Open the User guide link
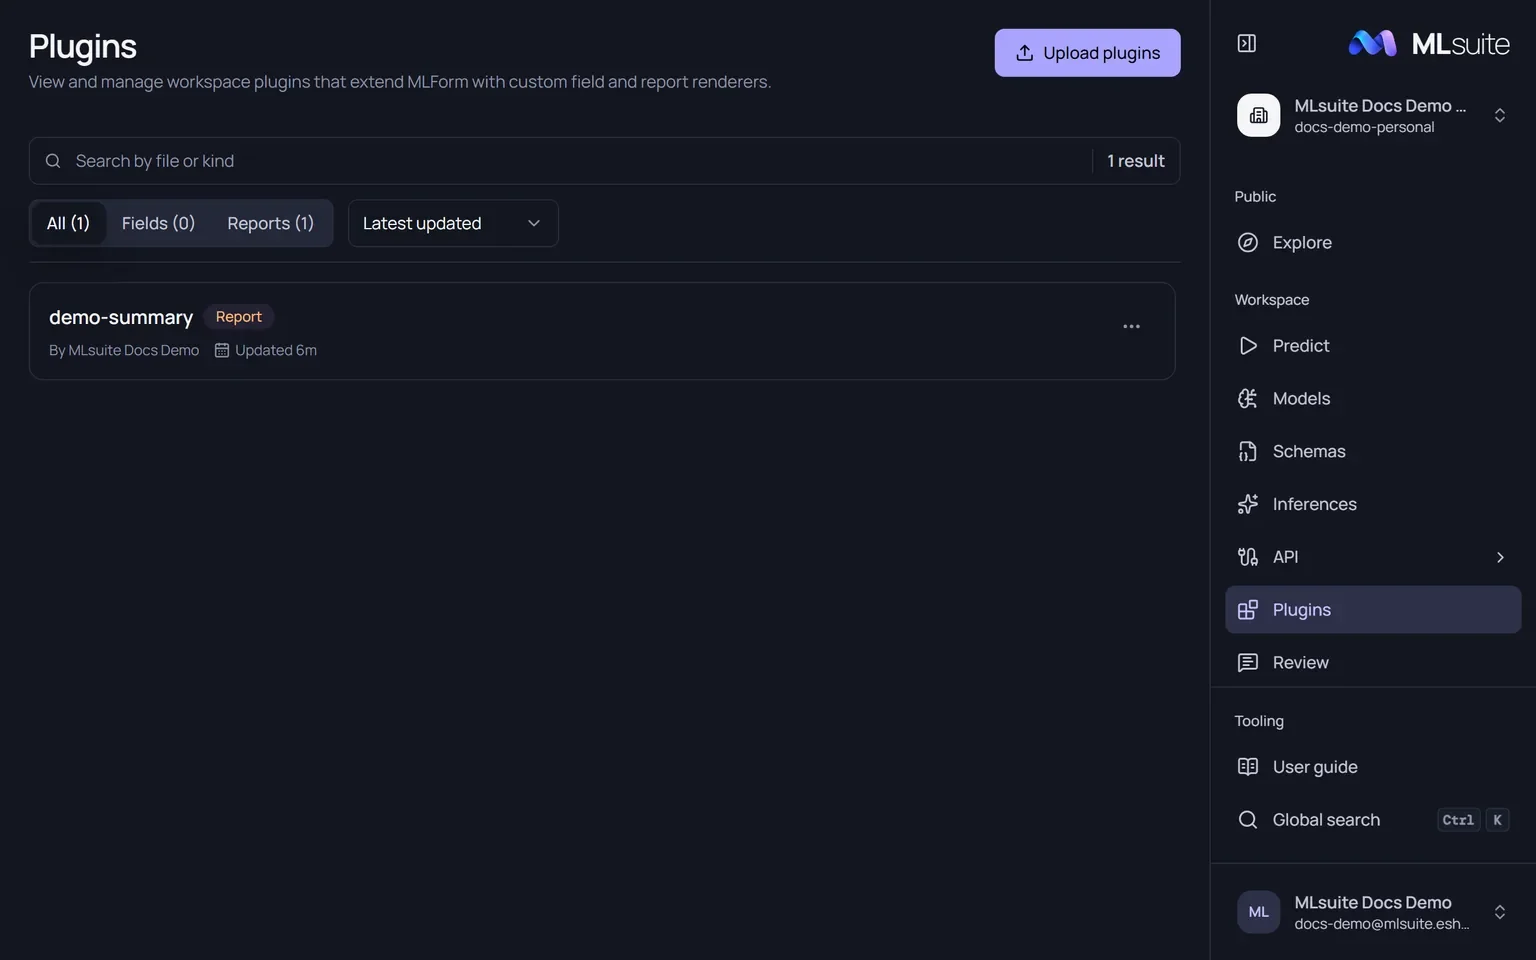 (1373, 767)
